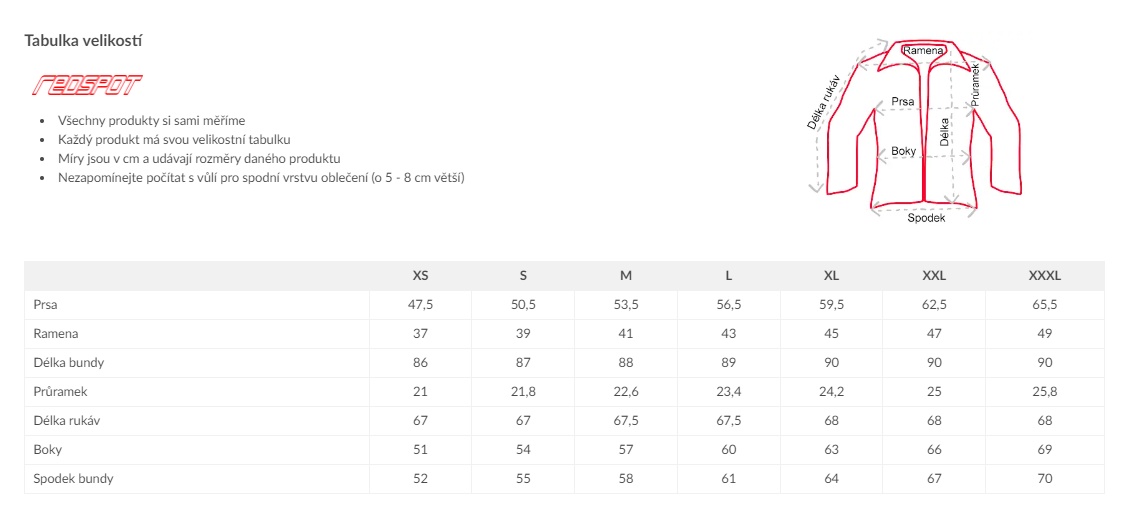Click the Spodek label under jacket diagram
Image resolution: width=1134 pixels, height=519 pixels.
[926, 218]
